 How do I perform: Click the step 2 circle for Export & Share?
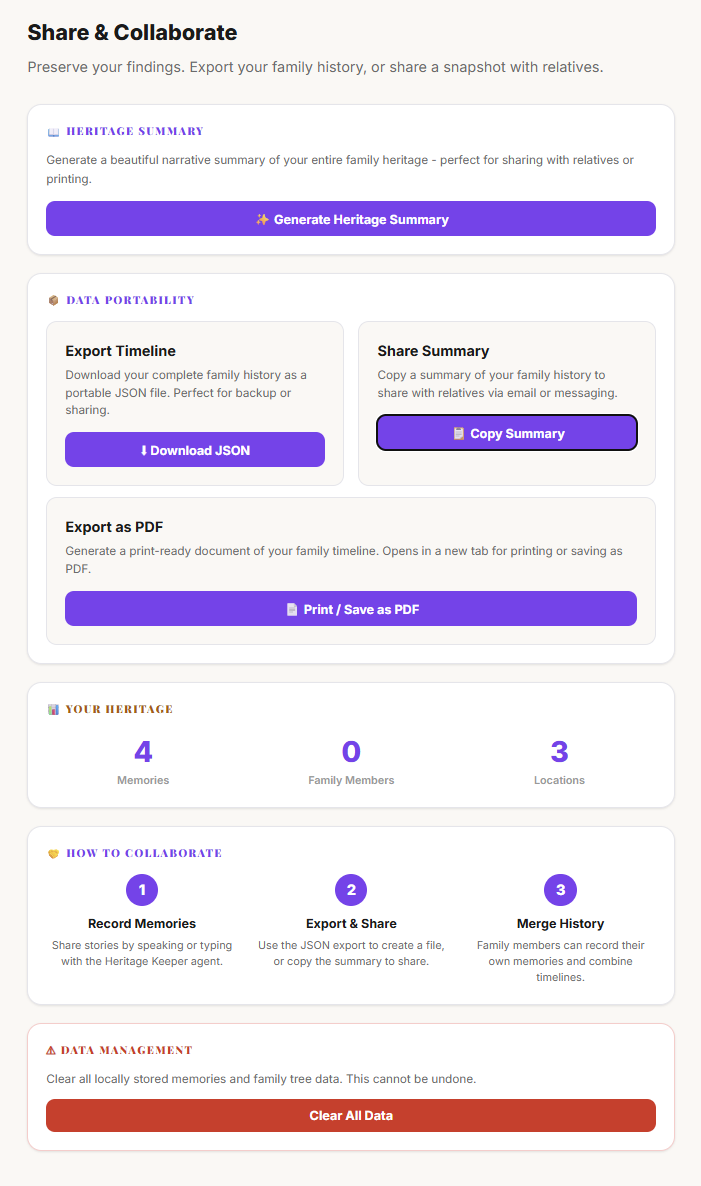351,890
